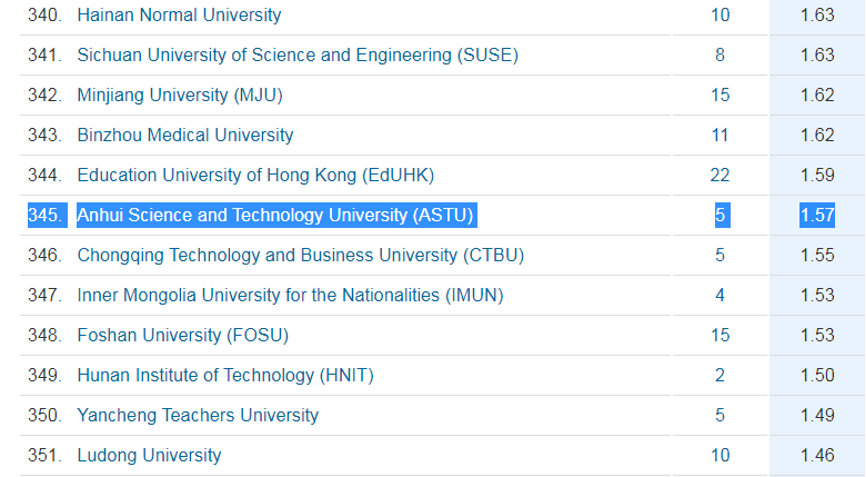Click the 1.57 score in highlighted row

click(817, 215)
